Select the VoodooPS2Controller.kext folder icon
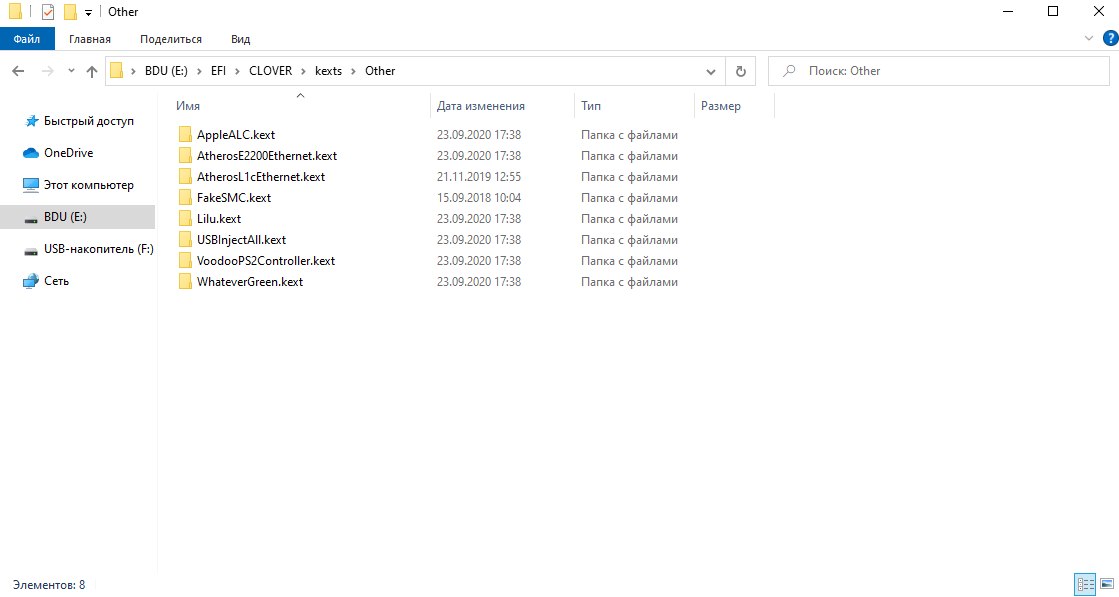Viewport: 1119px width, 597px height. 185,261
